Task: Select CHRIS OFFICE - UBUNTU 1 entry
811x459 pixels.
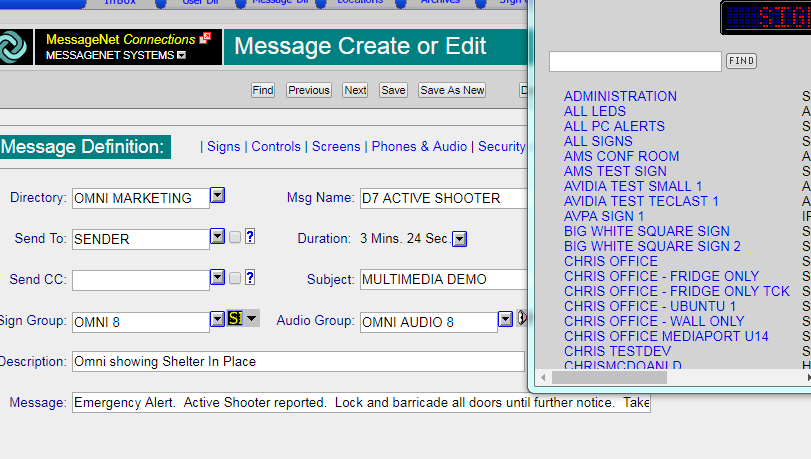Action: pos(650,306)
